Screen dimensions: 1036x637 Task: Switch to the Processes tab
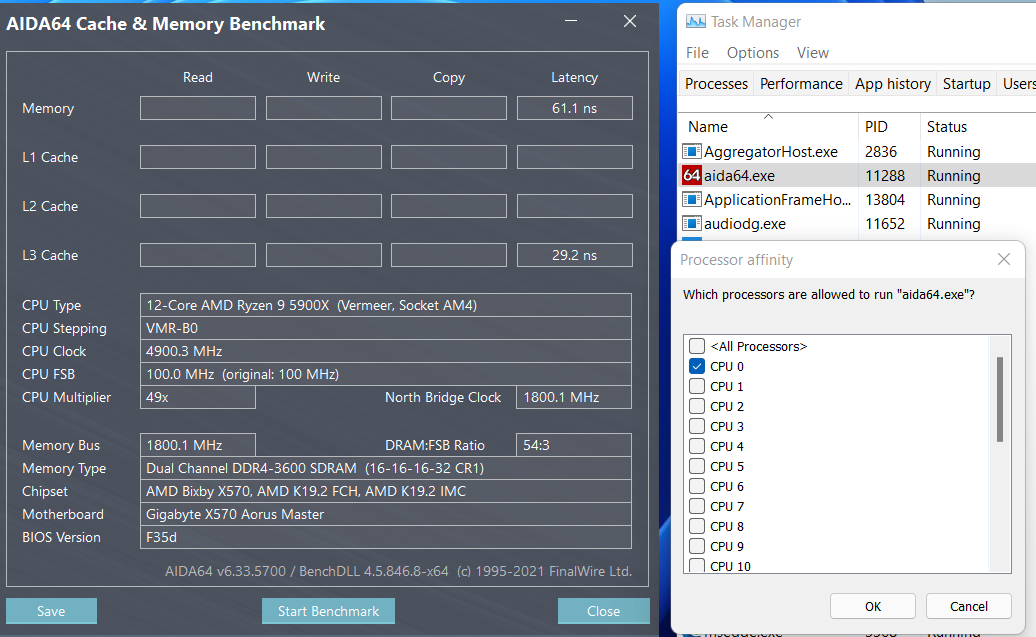click(716, 84)
